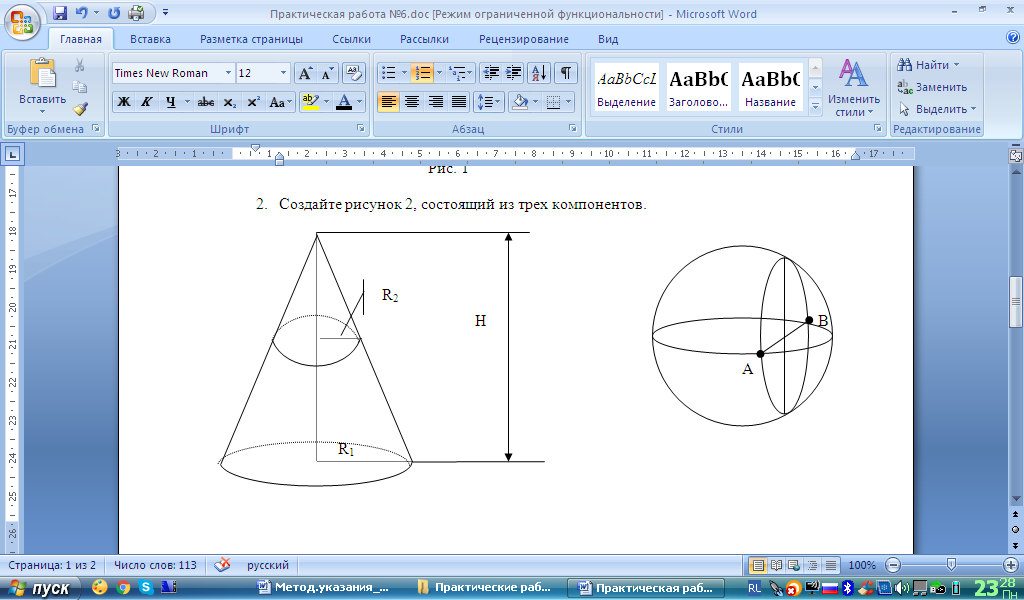
Task: Toggle italic formatting (К)
Action: point(146,102)
